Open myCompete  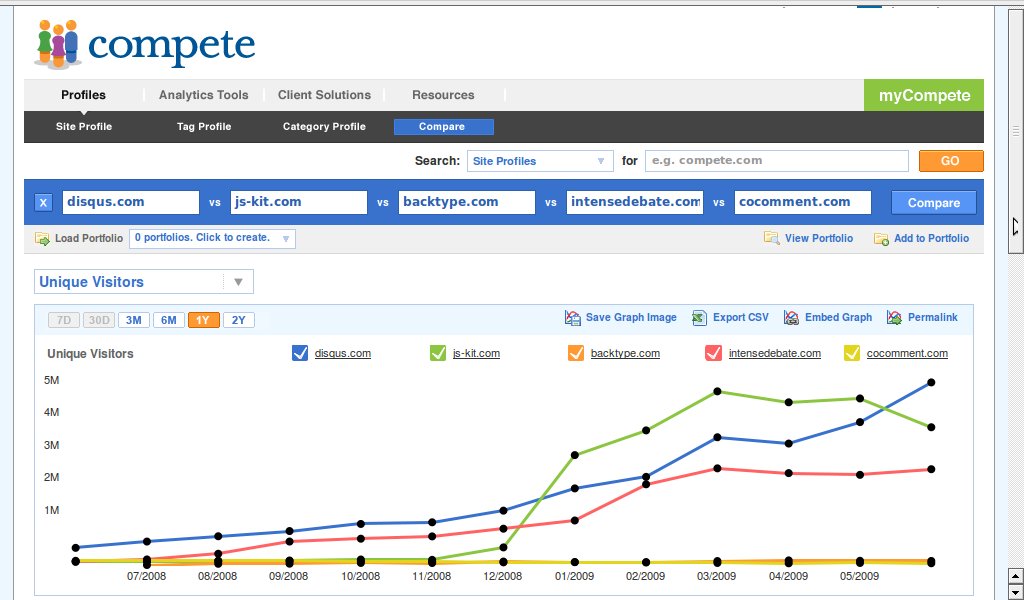pos(924,95)
